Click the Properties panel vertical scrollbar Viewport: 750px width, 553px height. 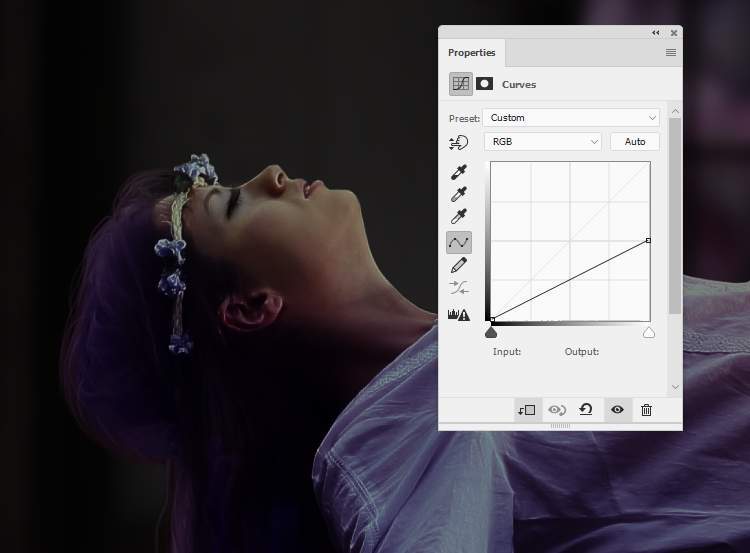click(675, 216)
